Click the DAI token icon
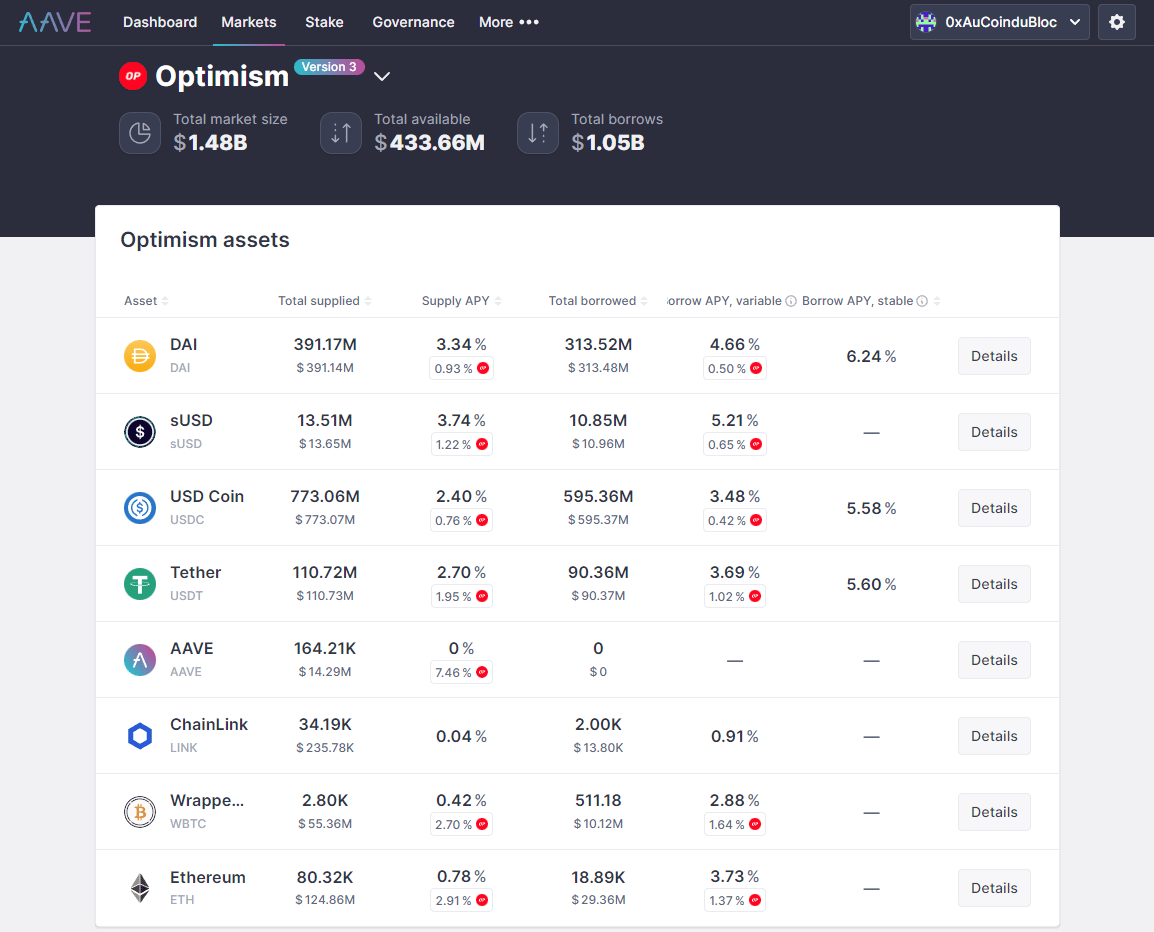The image size is (1154, 932). (x=139, y=356)
